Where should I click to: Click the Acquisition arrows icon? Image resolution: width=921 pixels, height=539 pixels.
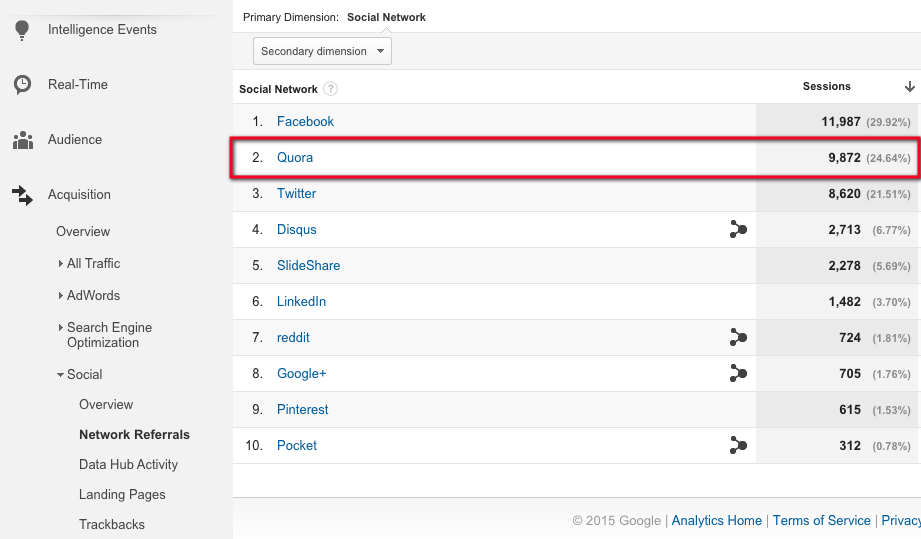point(22,195)
